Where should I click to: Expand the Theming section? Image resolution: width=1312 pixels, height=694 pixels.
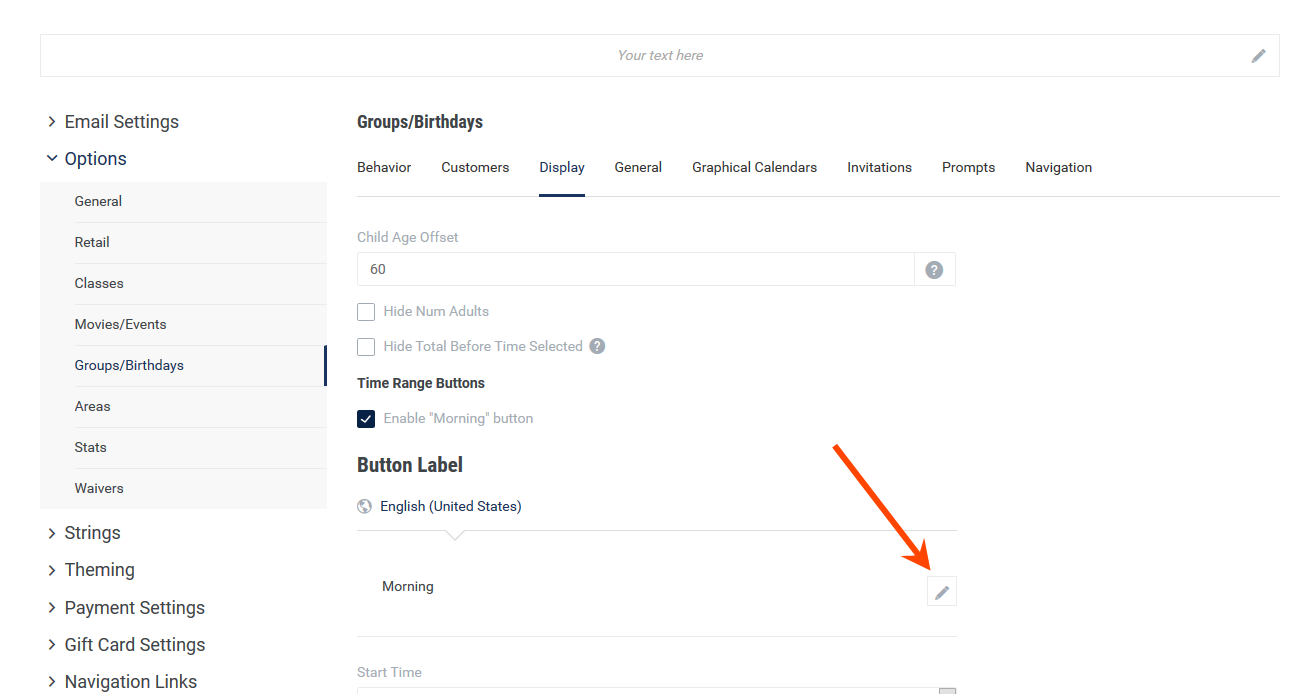(91, 570)
